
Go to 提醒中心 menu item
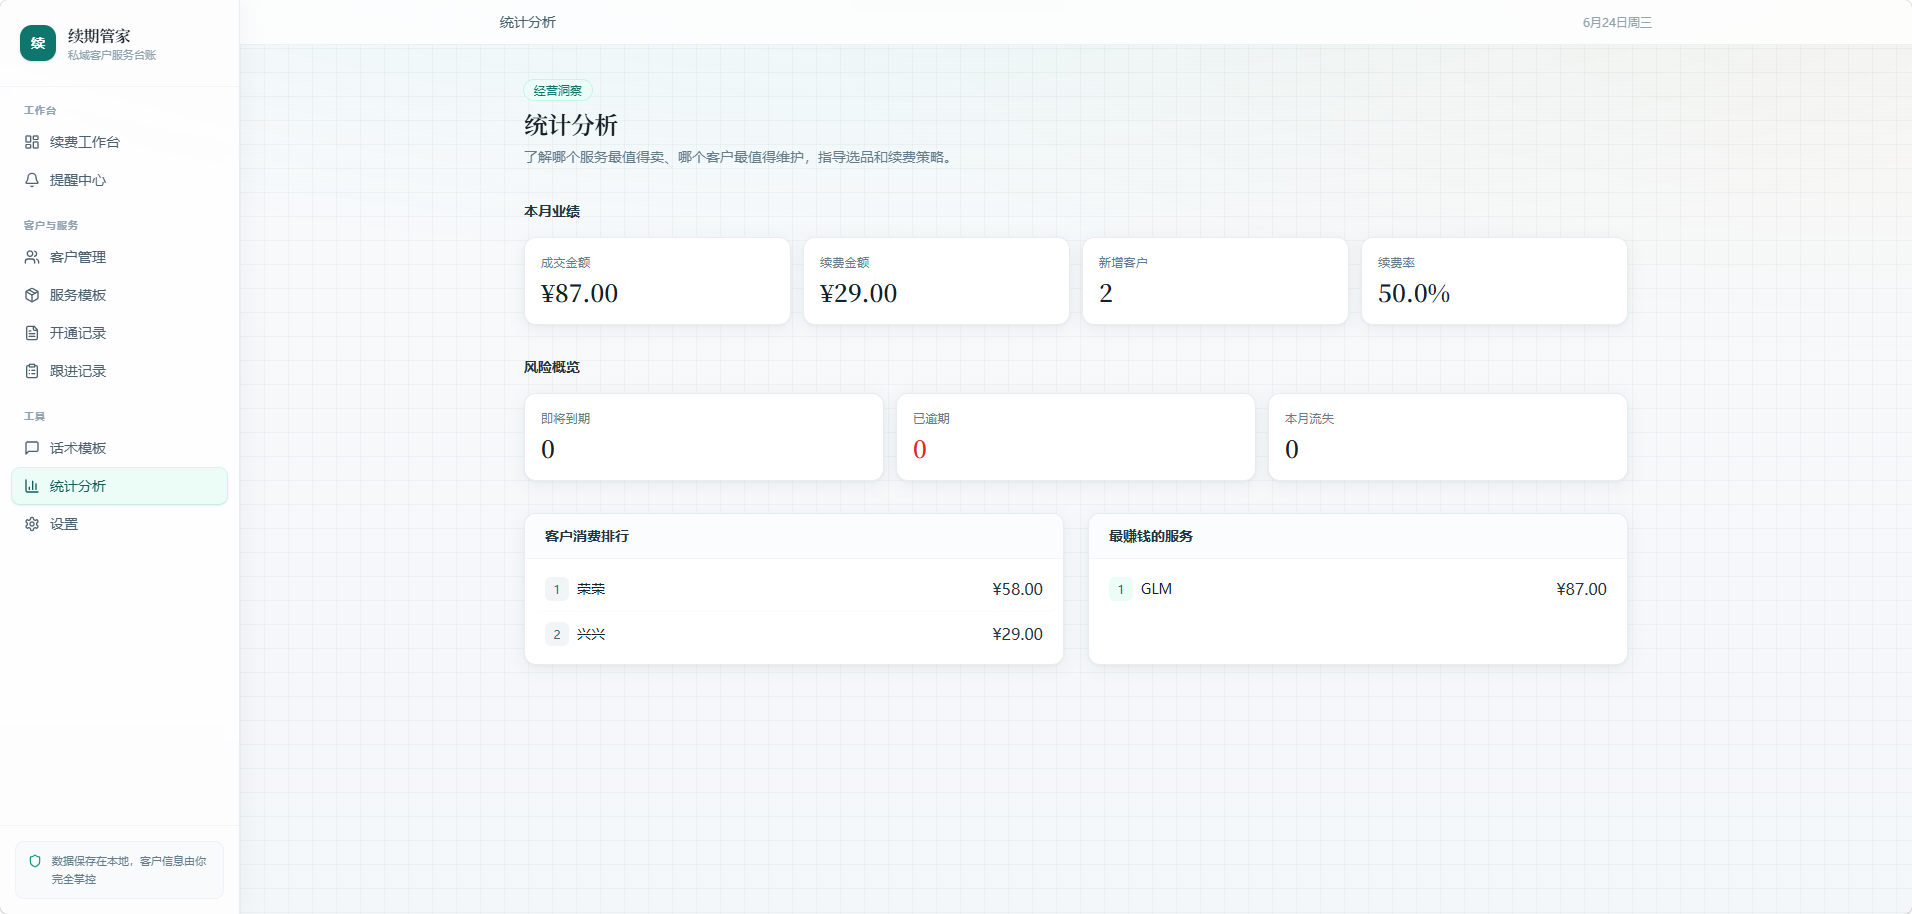click(x=119, y=180)
